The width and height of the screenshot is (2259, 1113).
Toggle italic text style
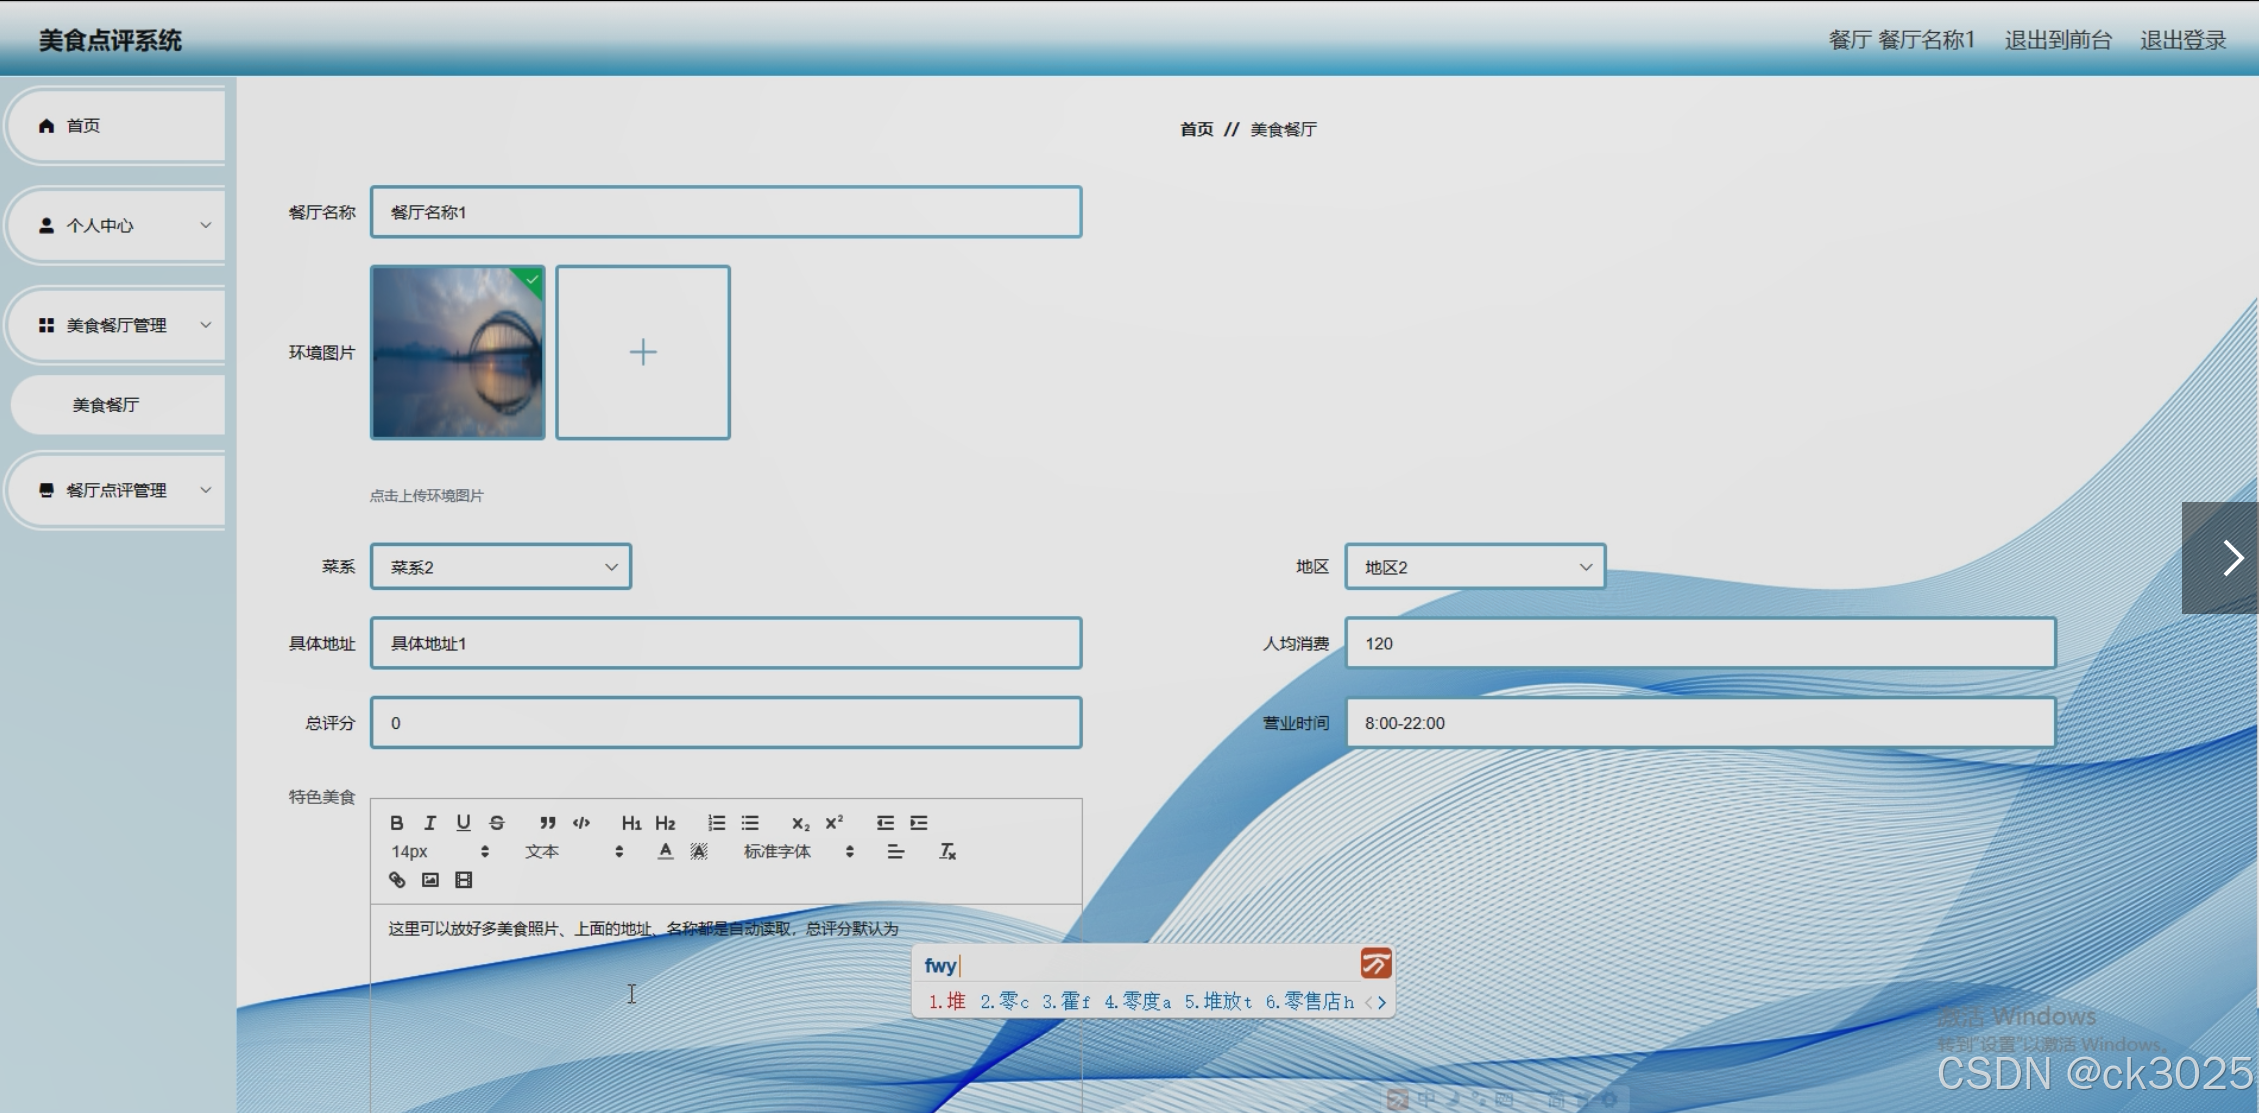pos(430,822)
